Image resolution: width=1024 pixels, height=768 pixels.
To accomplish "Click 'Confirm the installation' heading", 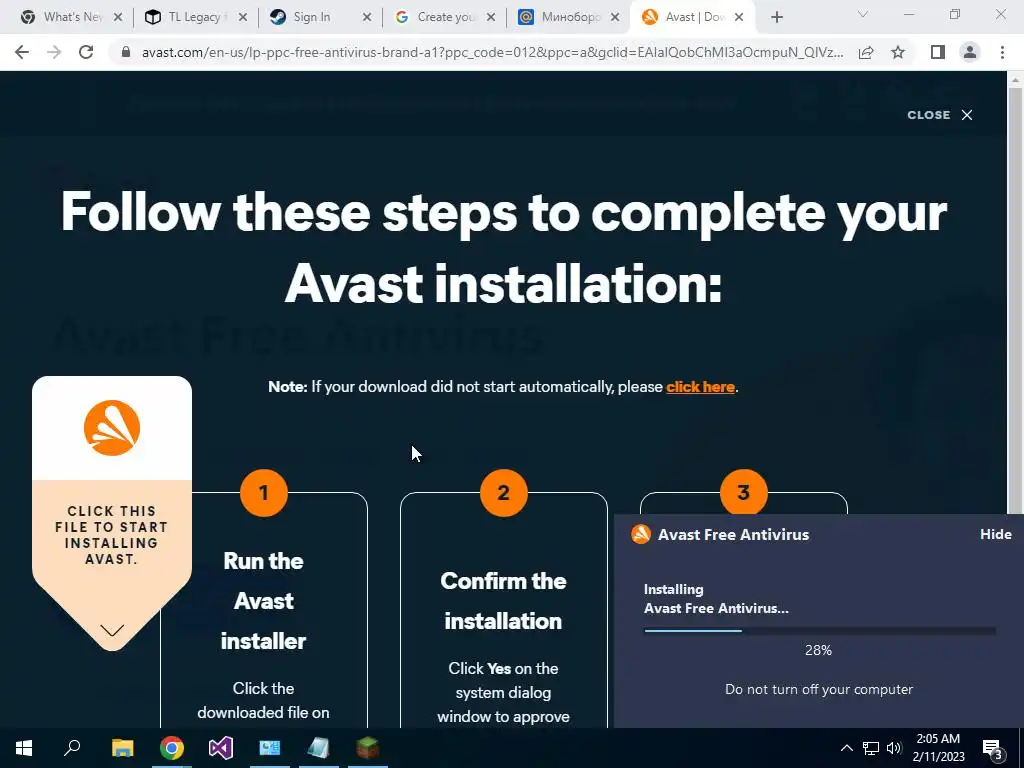I will tap(503, 601).
